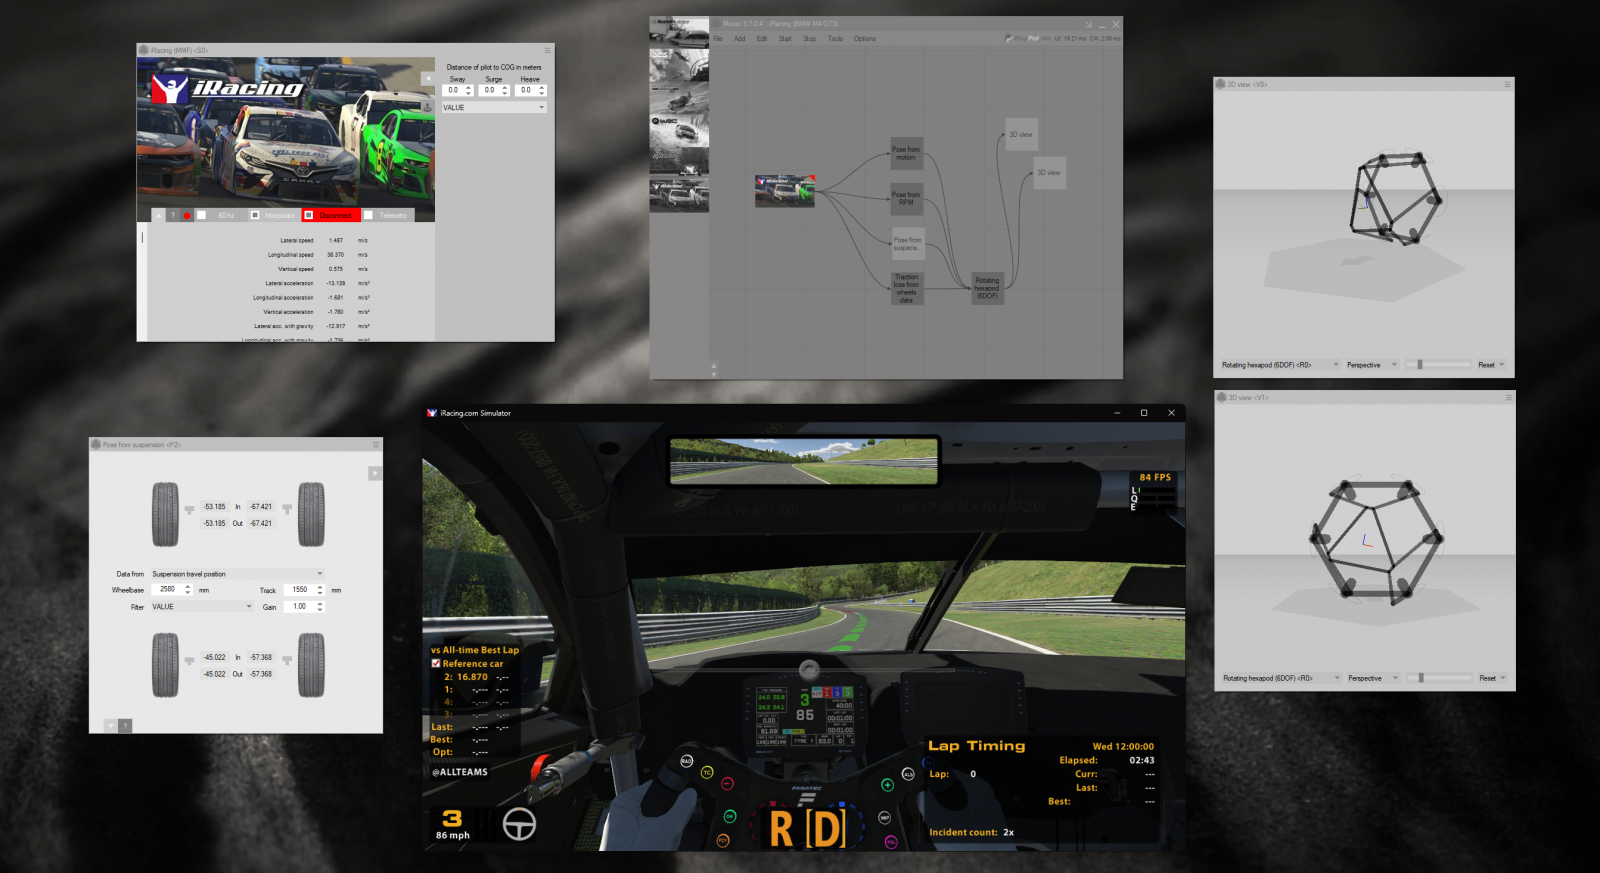This screenshot has width=1600, height=873.
Task: Open Filter VALUE dropdown in Pose from suspension
Action: pyautogui.click(x=202, y=607)
